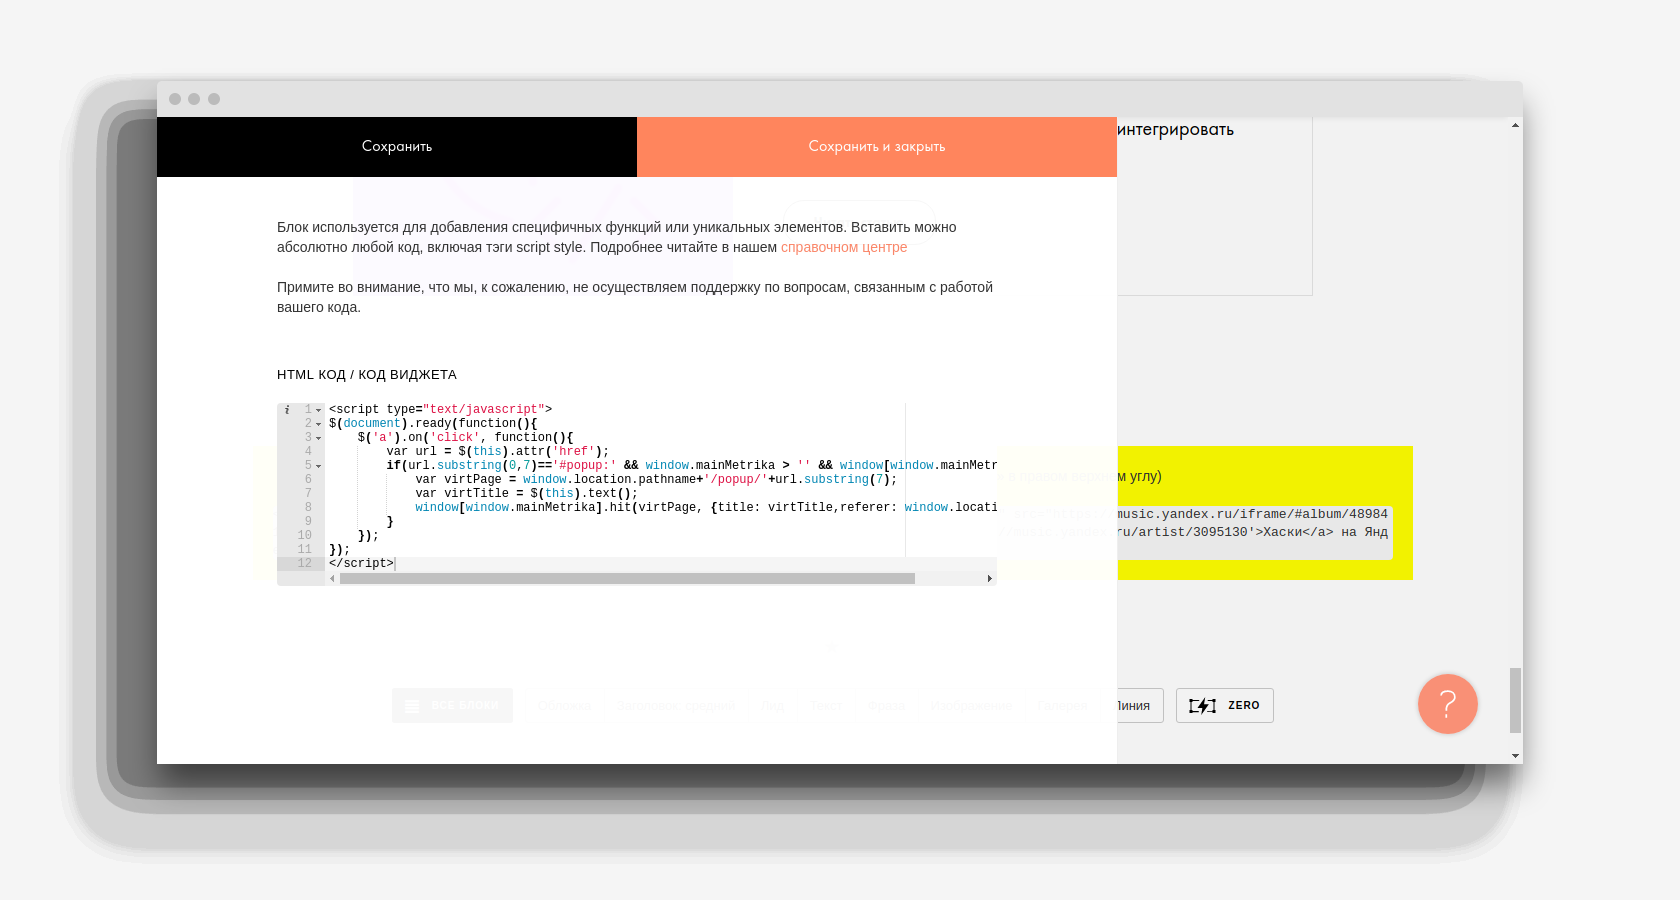Collapse the fold arrow on line 1
1680x900 pixels.
tap(319, 410)
